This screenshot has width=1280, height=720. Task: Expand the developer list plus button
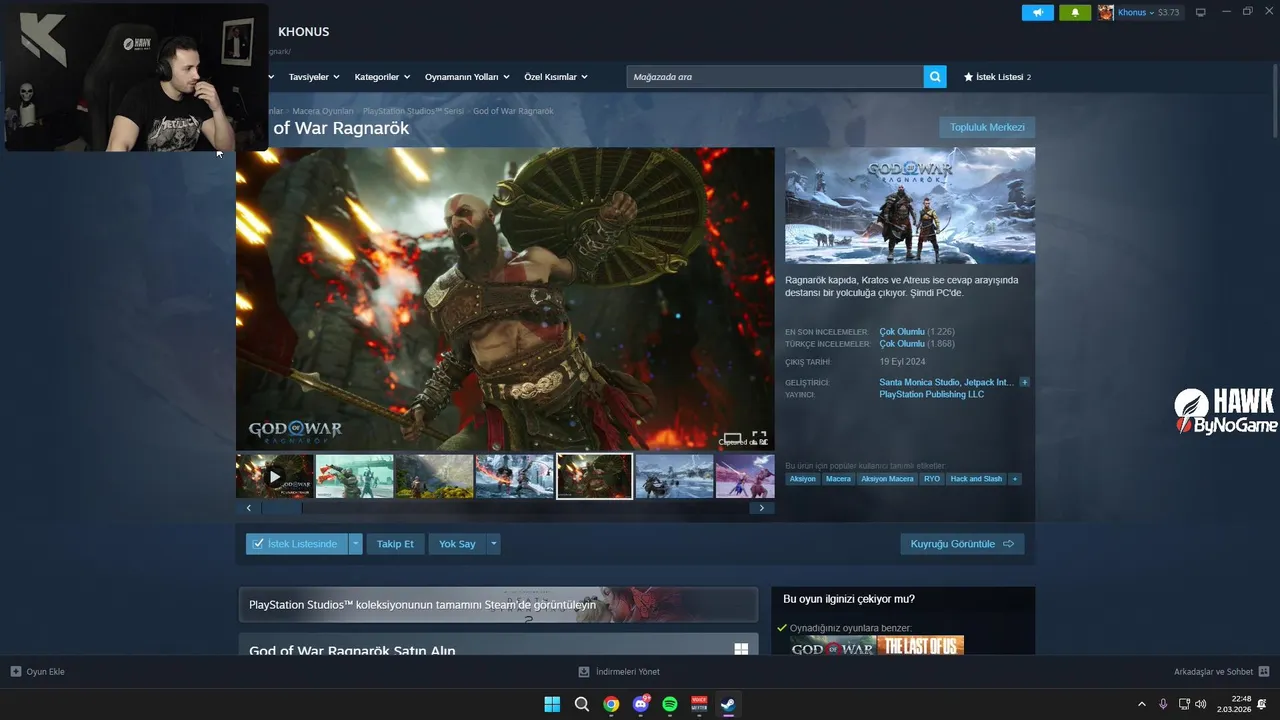click(1025, 382)
